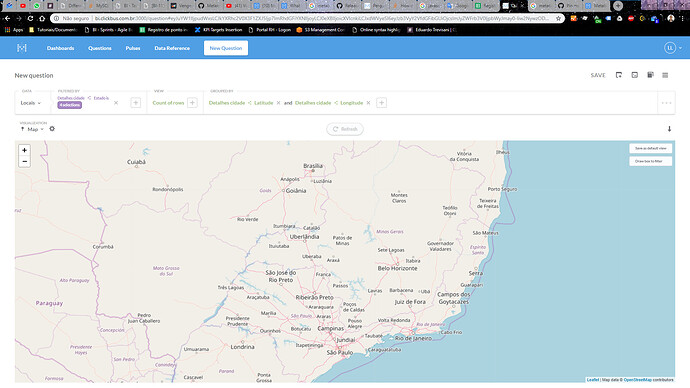Open the Map visualization dropdown
Viewport: 690px width, 388px height.
[x=33, y=129]
